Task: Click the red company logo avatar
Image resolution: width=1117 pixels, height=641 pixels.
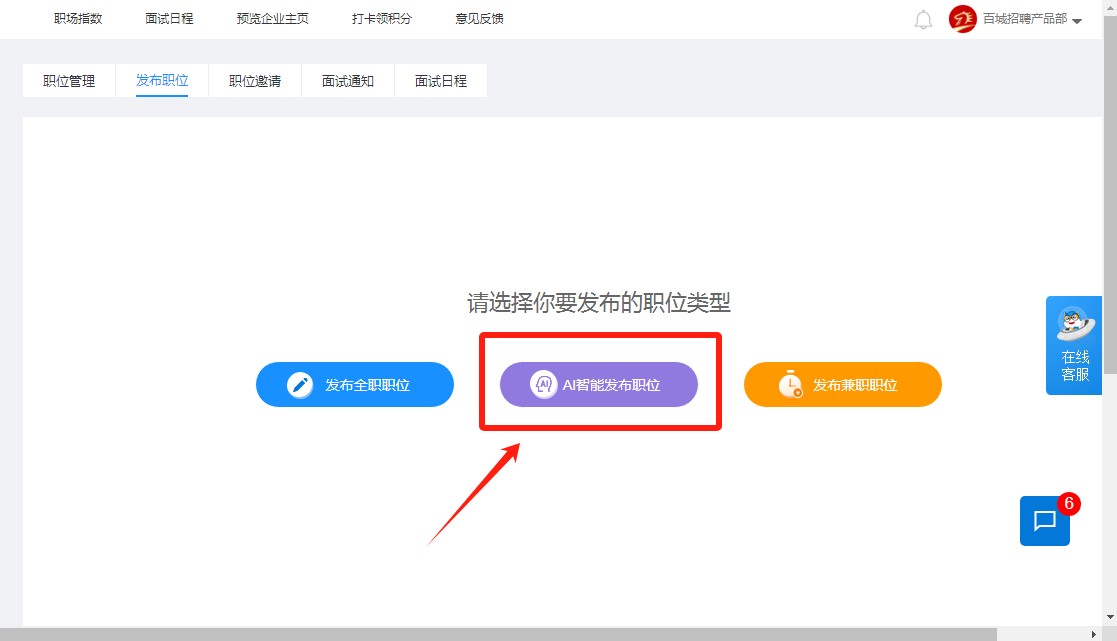Action: pyautogui.click(x=962, y=19)
